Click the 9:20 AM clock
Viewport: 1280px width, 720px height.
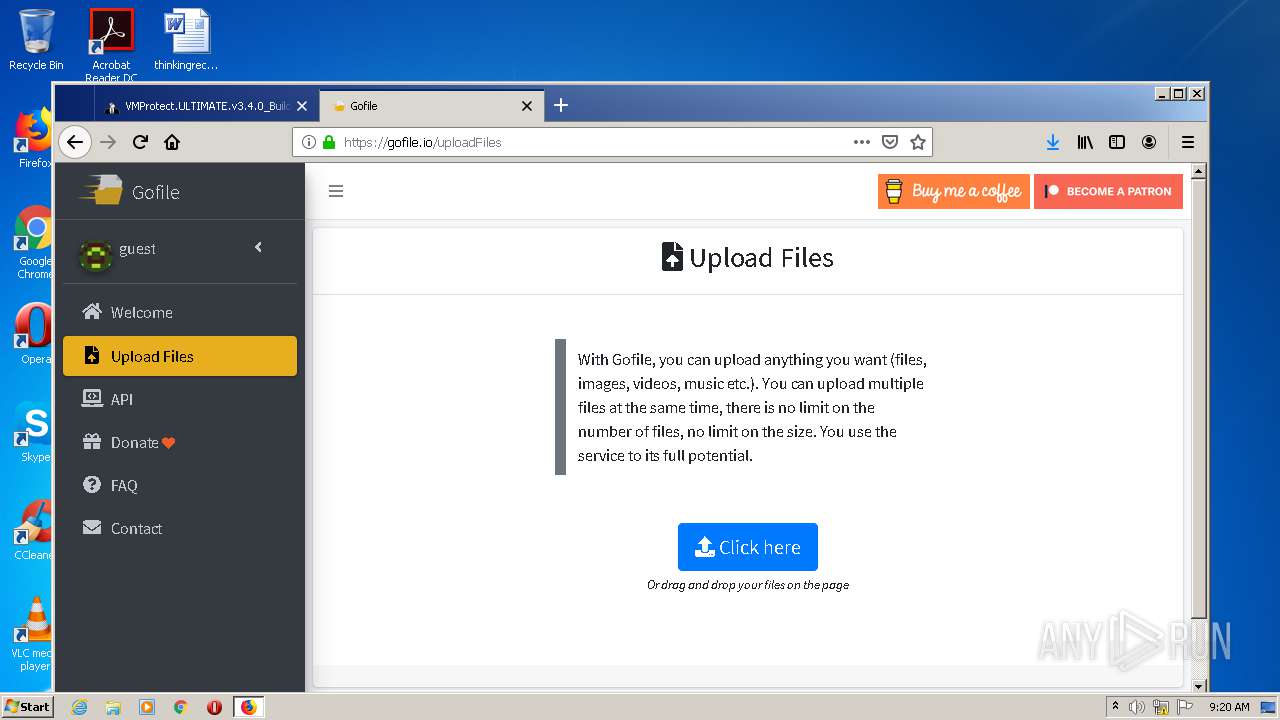1229,707
